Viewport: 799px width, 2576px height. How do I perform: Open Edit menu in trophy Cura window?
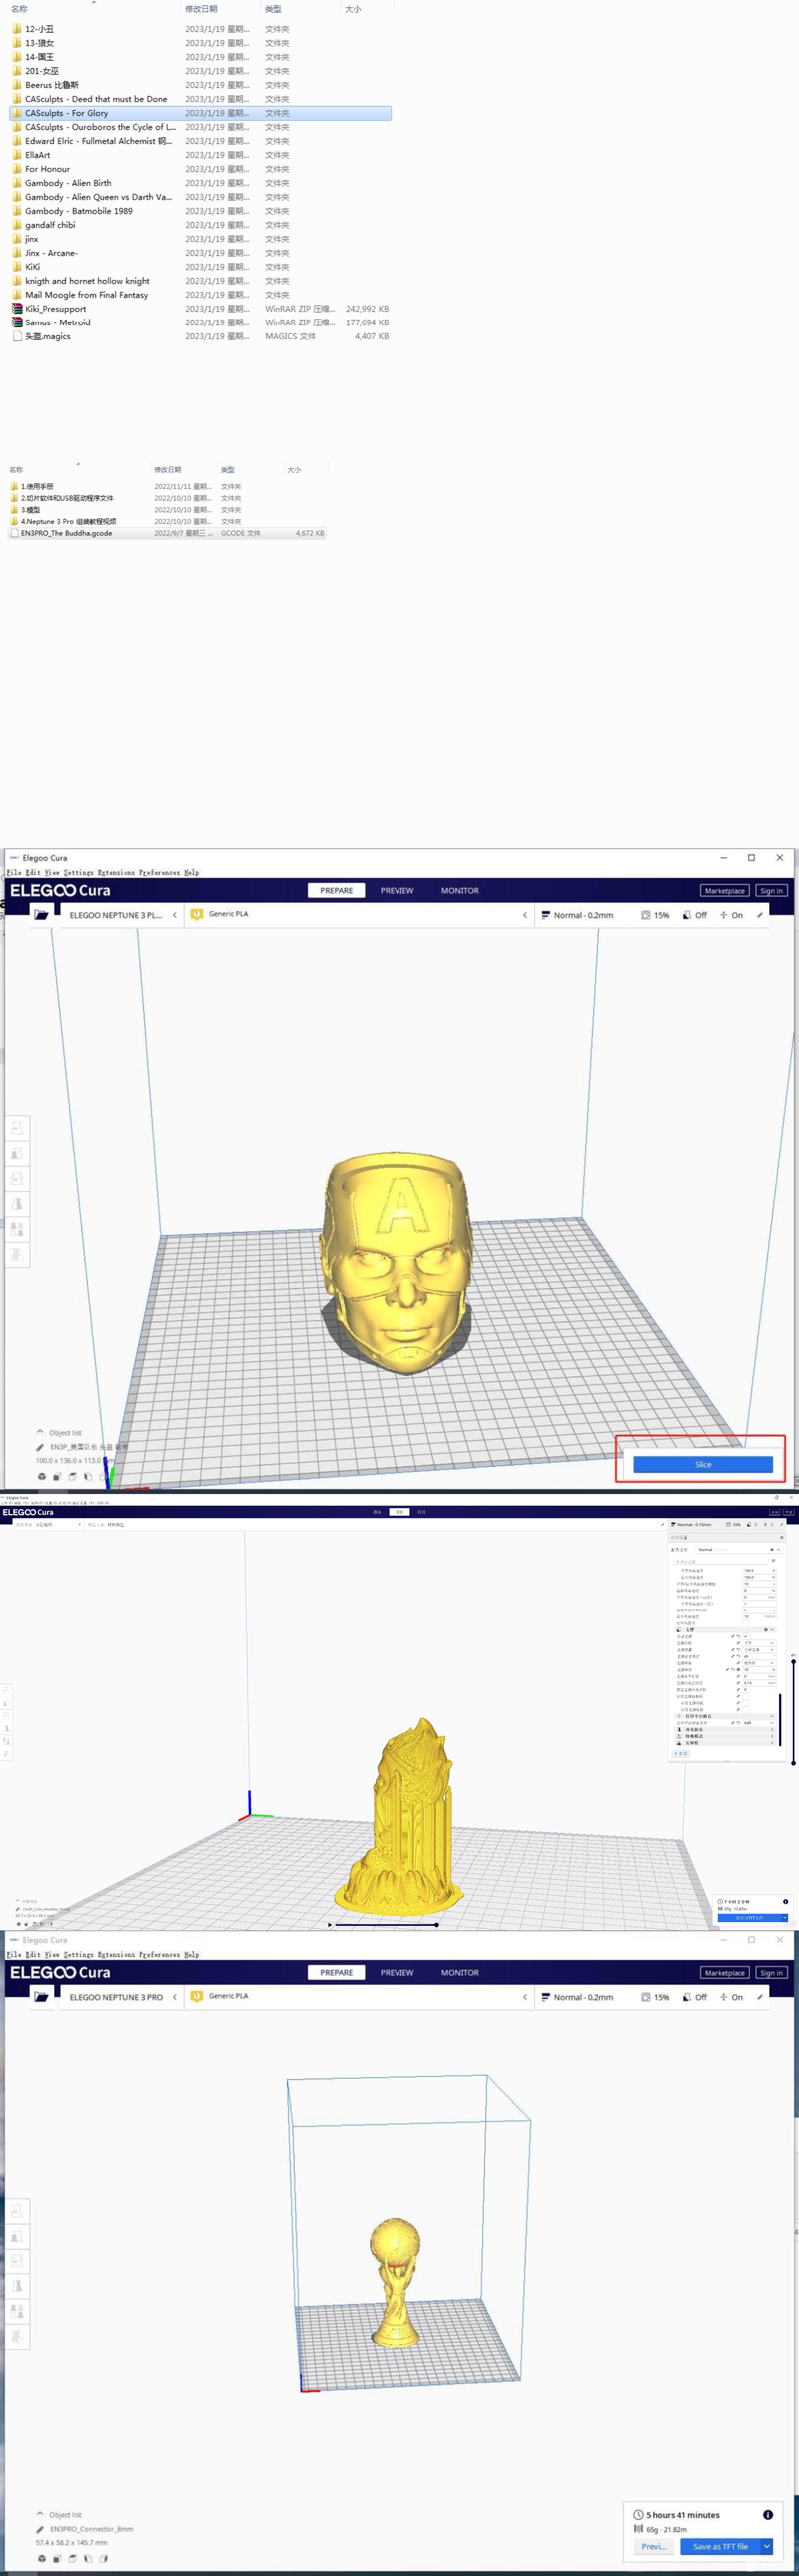click(33, 1954)
